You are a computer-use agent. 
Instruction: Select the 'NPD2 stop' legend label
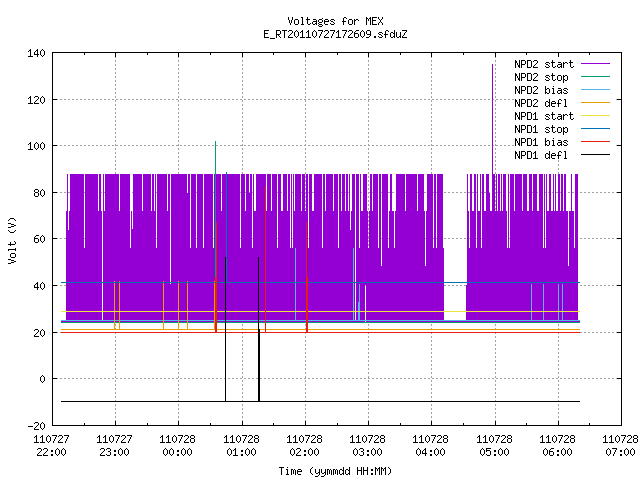541,77
